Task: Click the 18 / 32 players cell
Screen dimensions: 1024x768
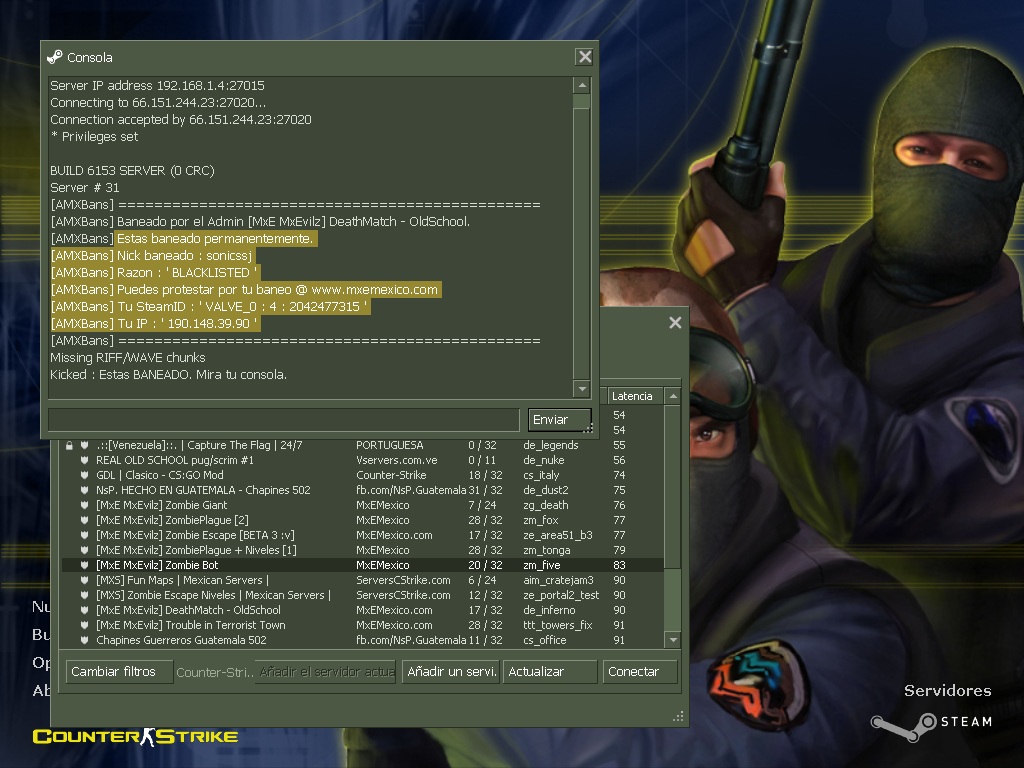Action: [485, 475]
